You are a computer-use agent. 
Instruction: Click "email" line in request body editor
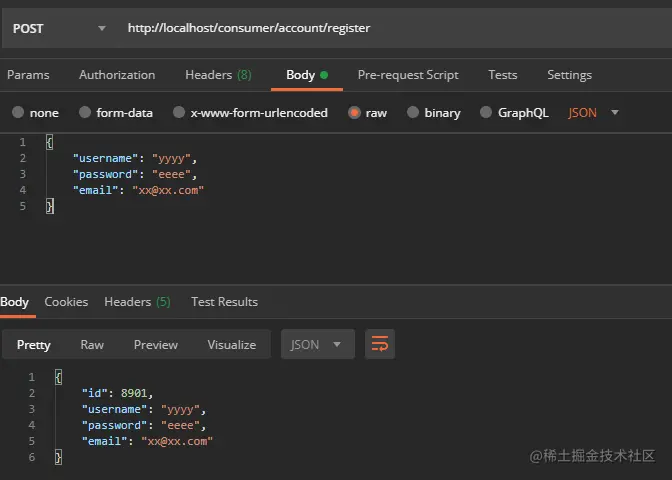click(138, 190)
